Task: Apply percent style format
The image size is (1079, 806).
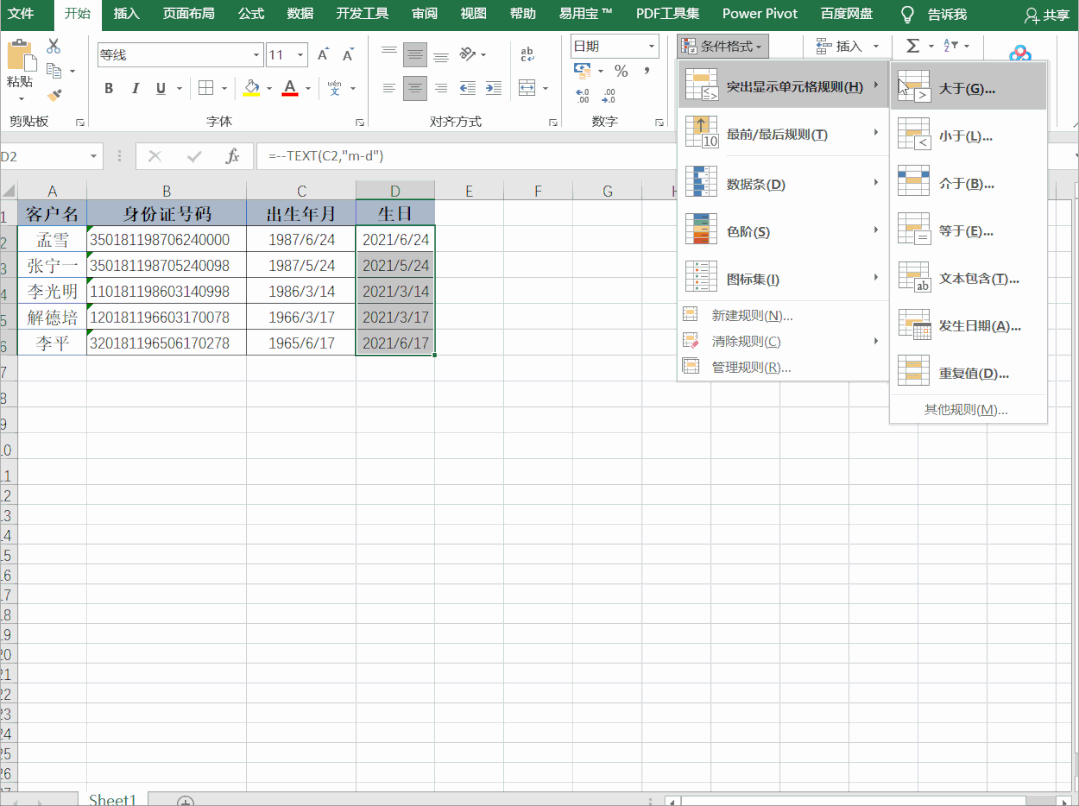Action: [x=621, y=71]
